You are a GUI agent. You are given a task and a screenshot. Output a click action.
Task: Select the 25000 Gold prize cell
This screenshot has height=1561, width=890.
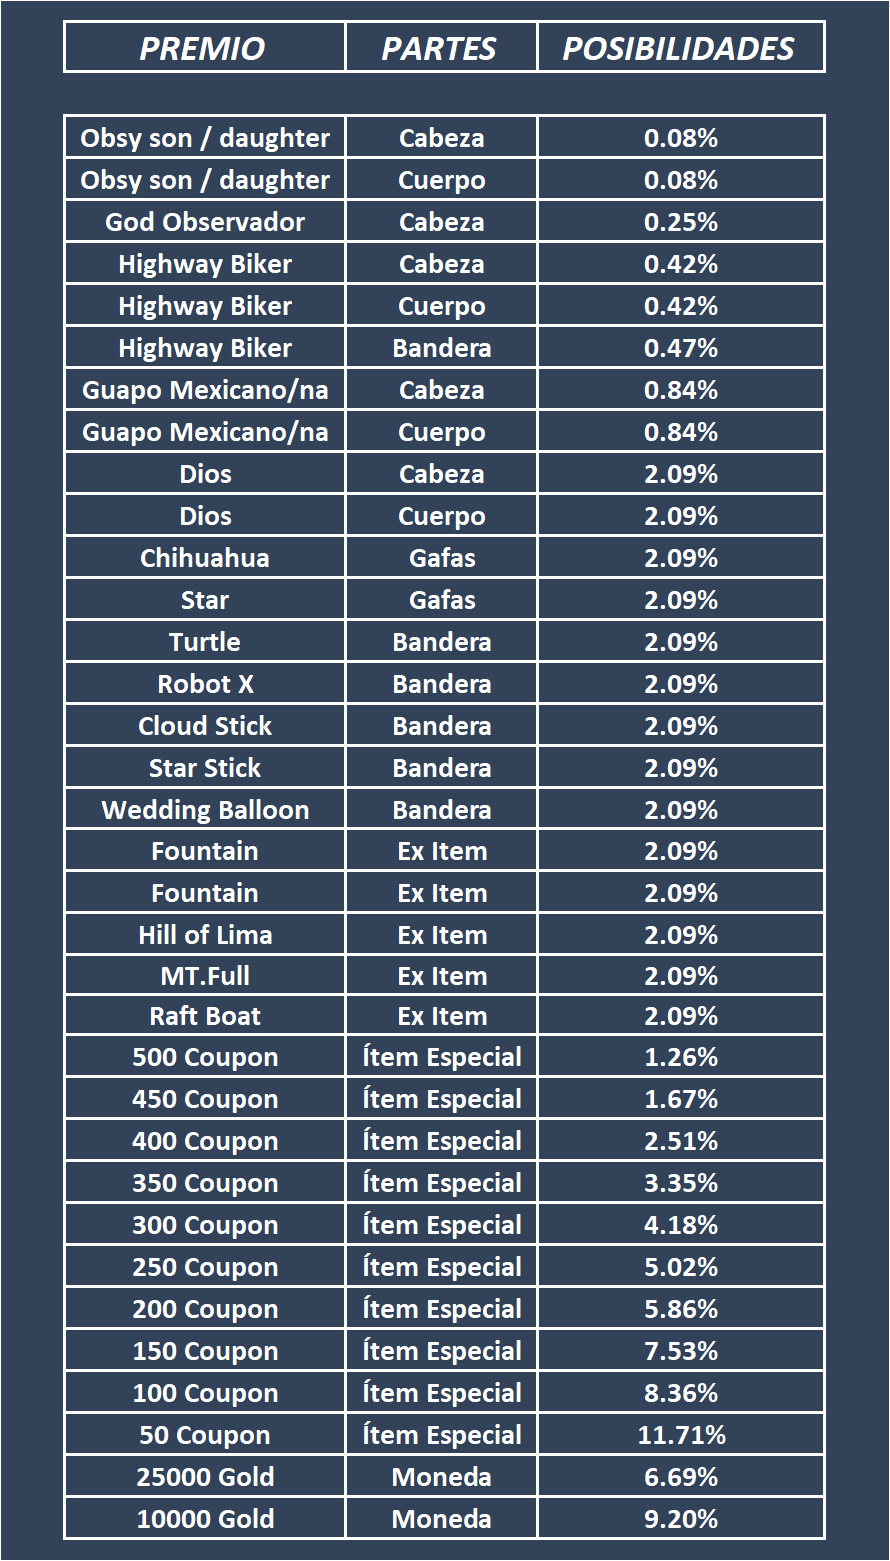(x=205, y=1477)
